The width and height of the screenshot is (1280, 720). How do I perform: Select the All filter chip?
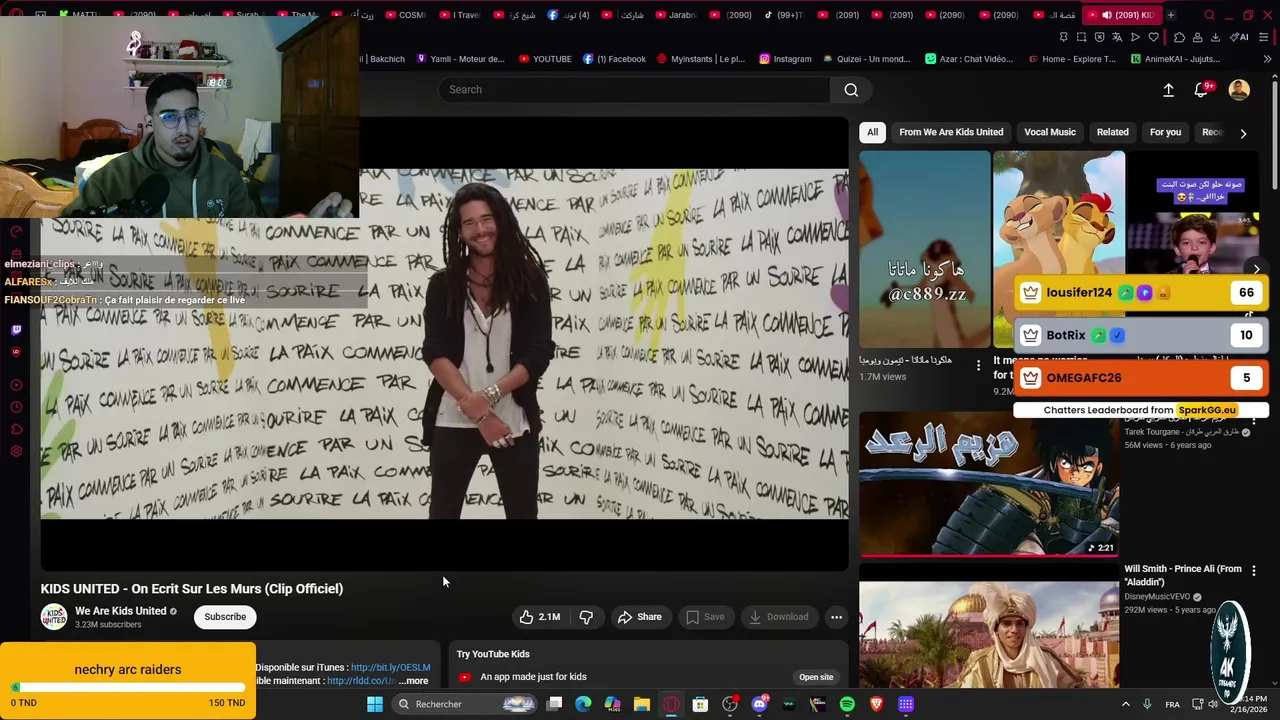(872, 132)
